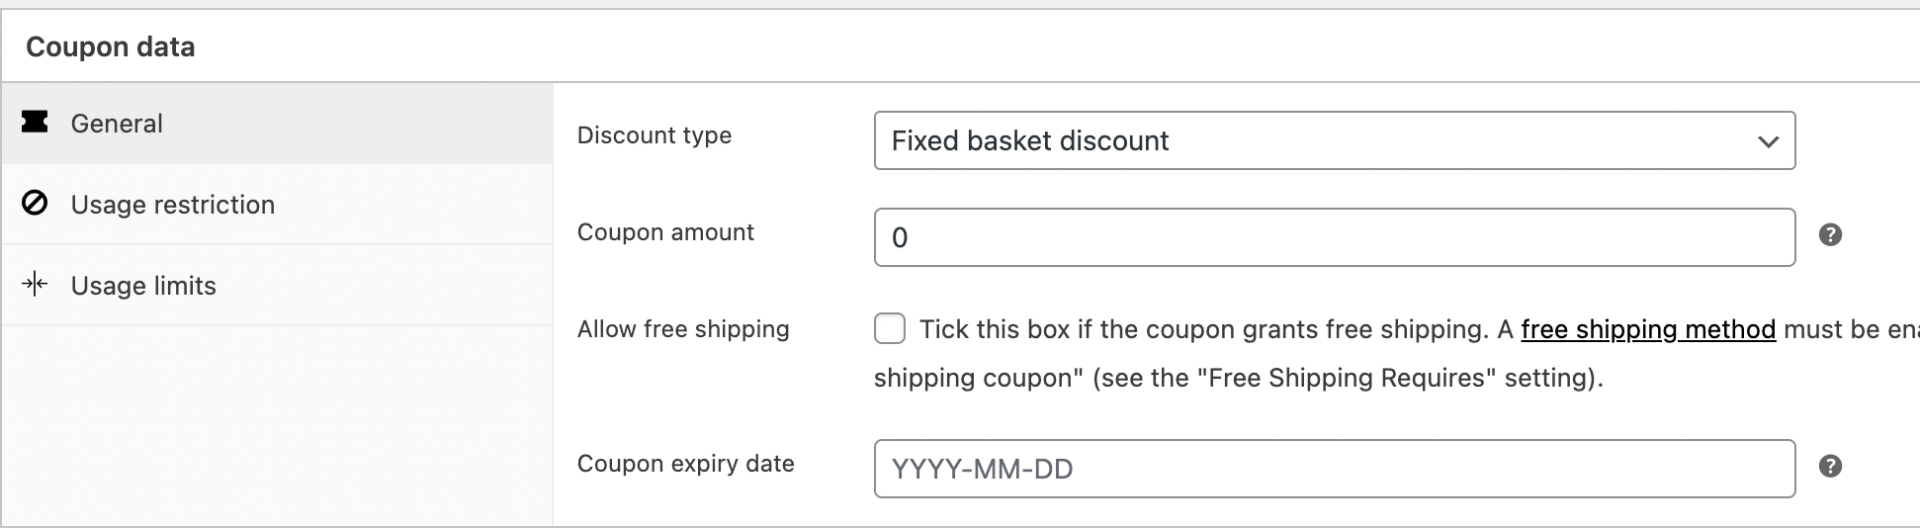Click the Allow free shipping label

coord(683,329)
